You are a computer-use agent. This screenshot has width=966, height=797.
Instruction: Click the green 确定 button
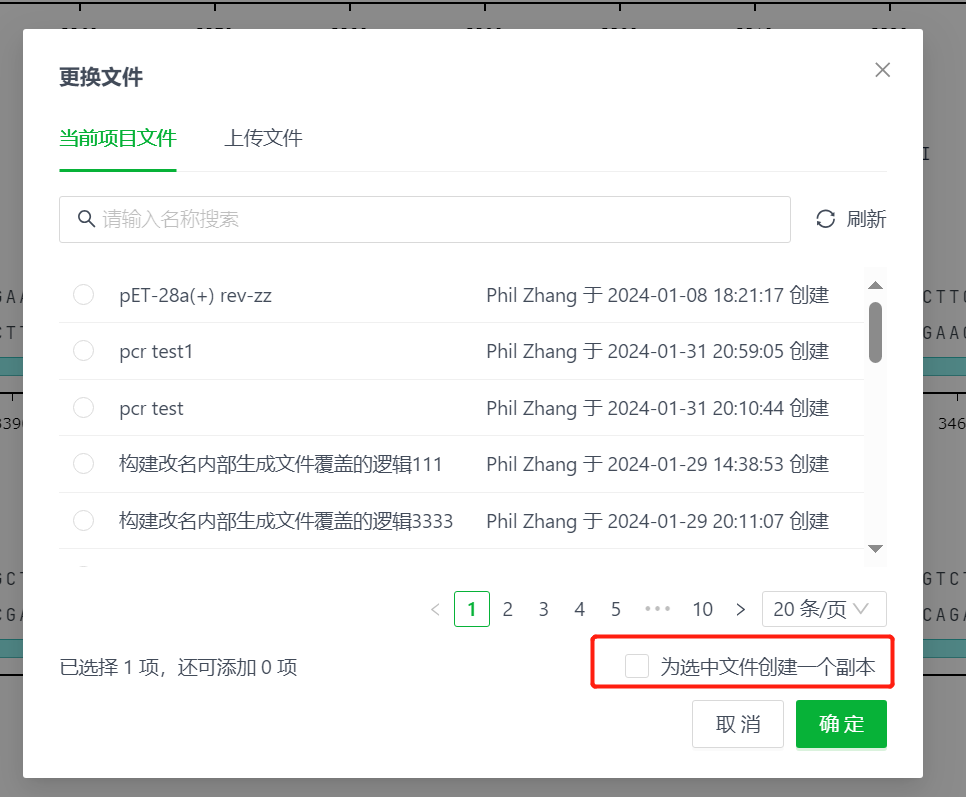tap(841, 724)
